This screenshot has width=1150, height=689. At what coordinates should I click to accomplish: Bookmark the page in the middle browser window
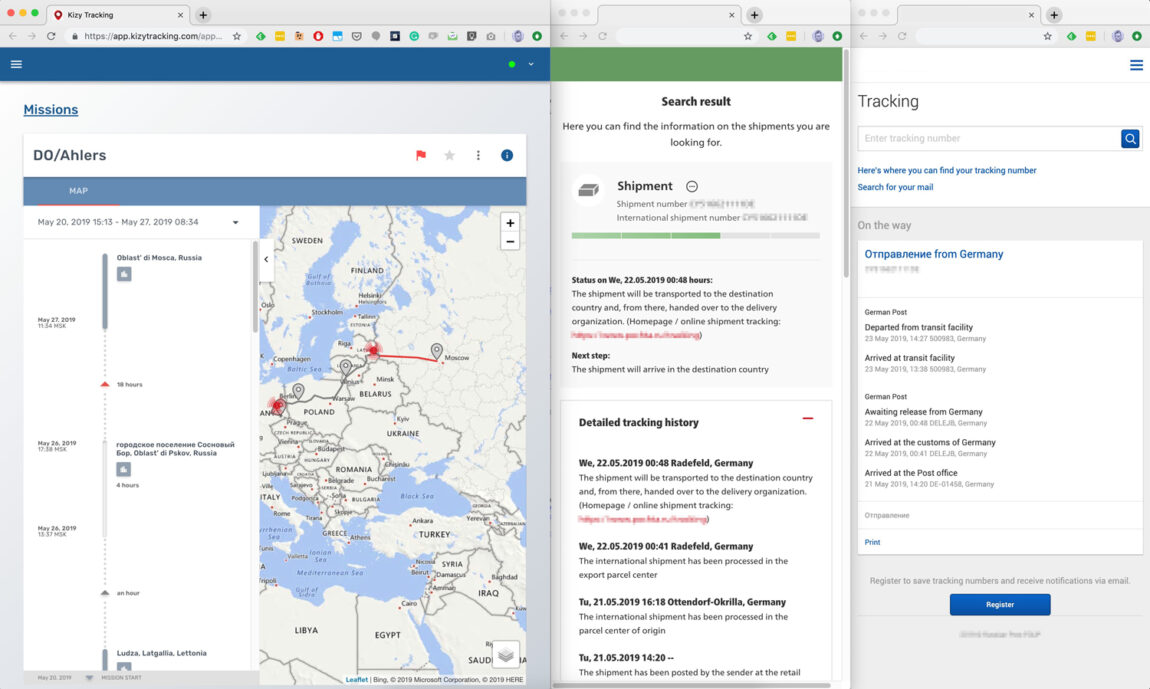[x=747, y=36]
